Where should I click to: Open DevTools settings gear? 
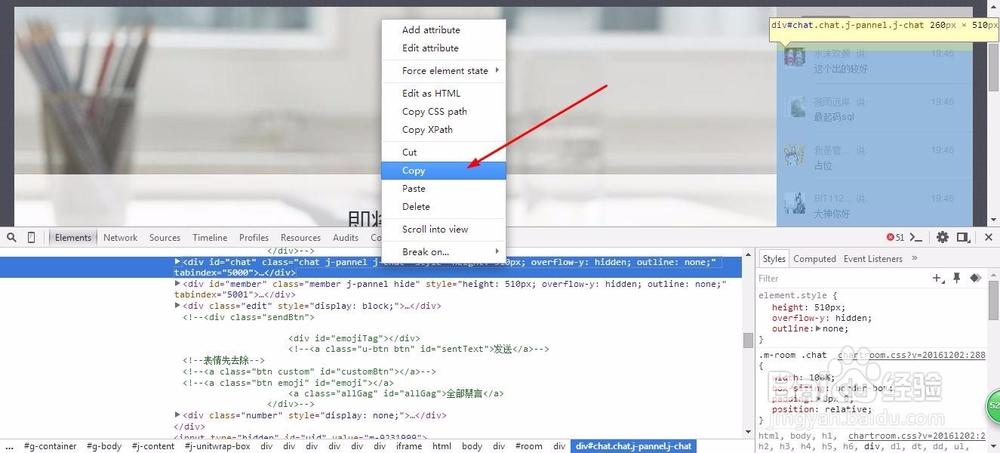pos(943,237)
